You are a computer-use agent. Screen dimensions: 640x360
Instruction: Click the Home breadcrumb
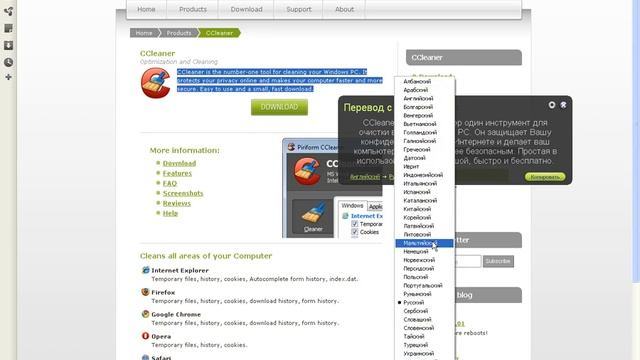pyautogui.click(x=144, y=33)
